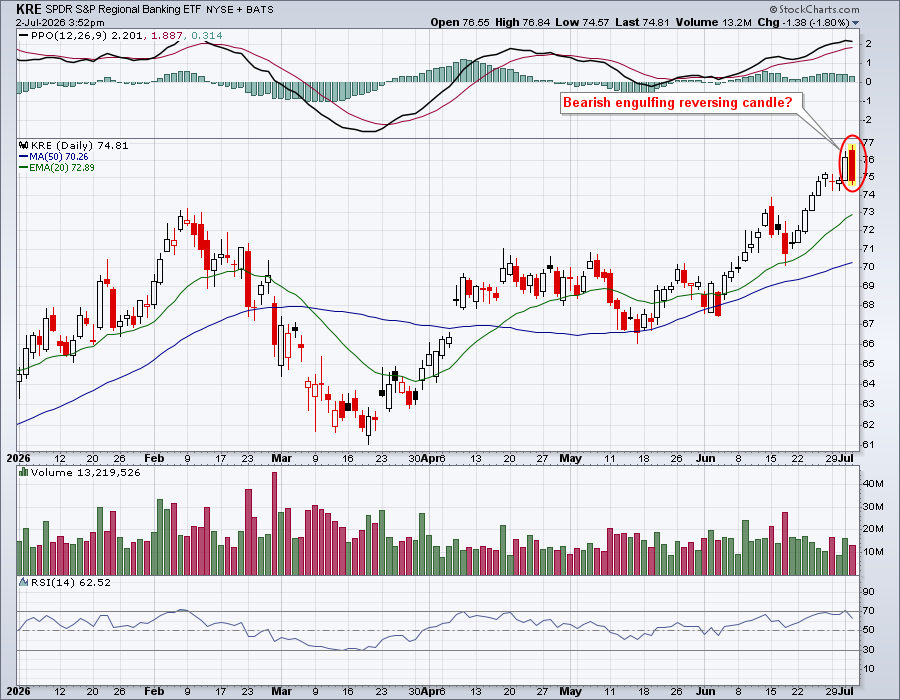Click the volume bars icon next to Volume
The width and height of the screenshot is (900, 700).
(24, 472)
